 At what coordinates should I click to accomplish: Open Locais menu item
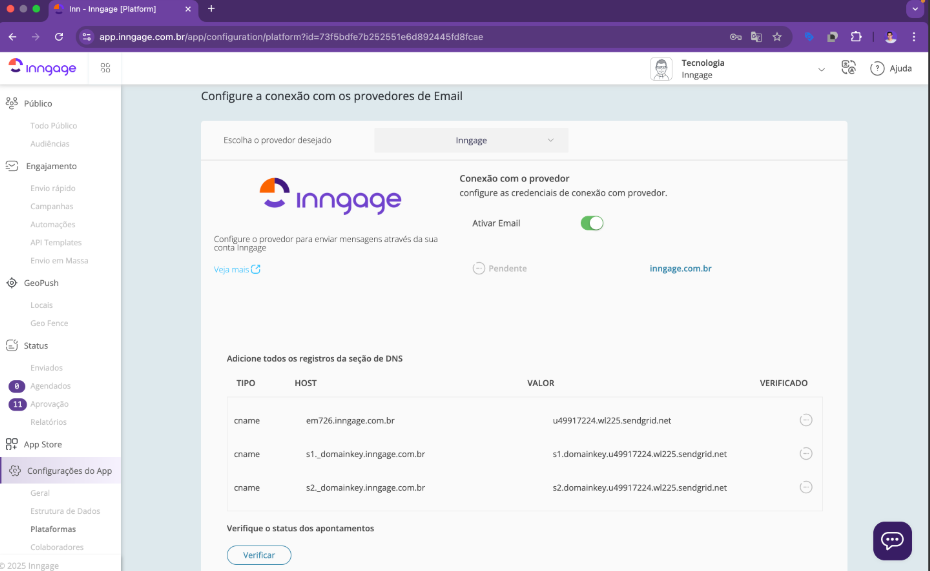coord(42,305)
